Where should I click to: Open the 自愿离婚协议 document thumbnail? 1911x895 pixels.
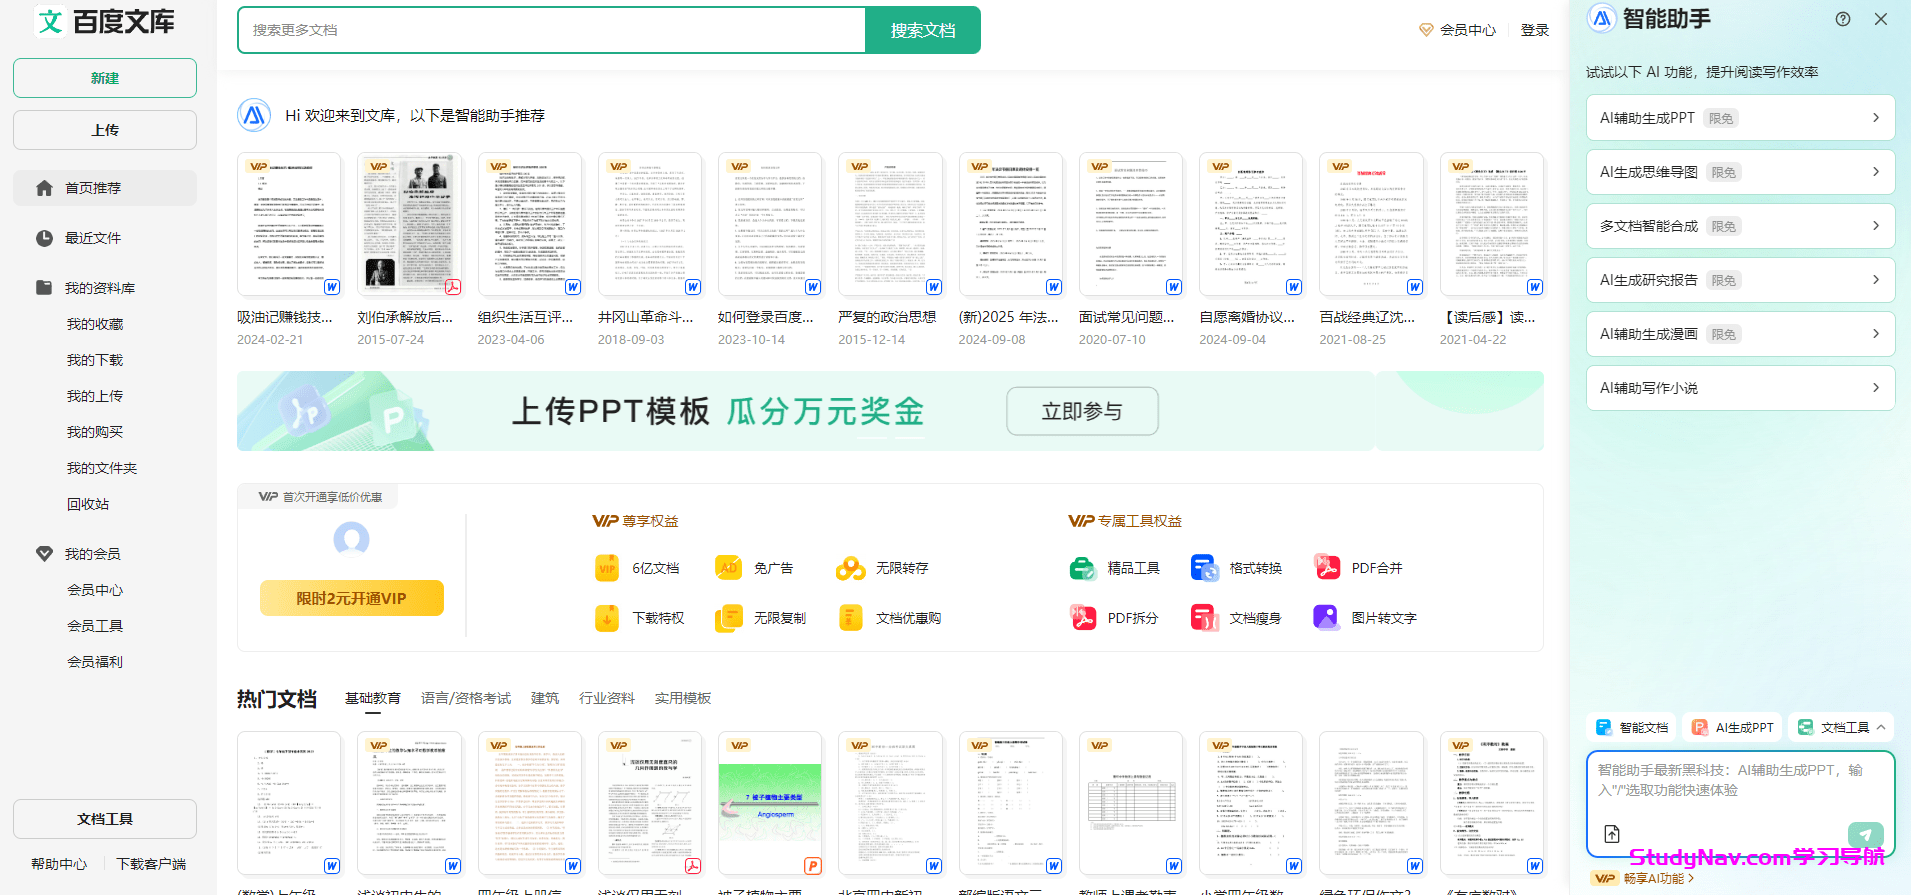pyautogui.click(x=1251, y=224)
